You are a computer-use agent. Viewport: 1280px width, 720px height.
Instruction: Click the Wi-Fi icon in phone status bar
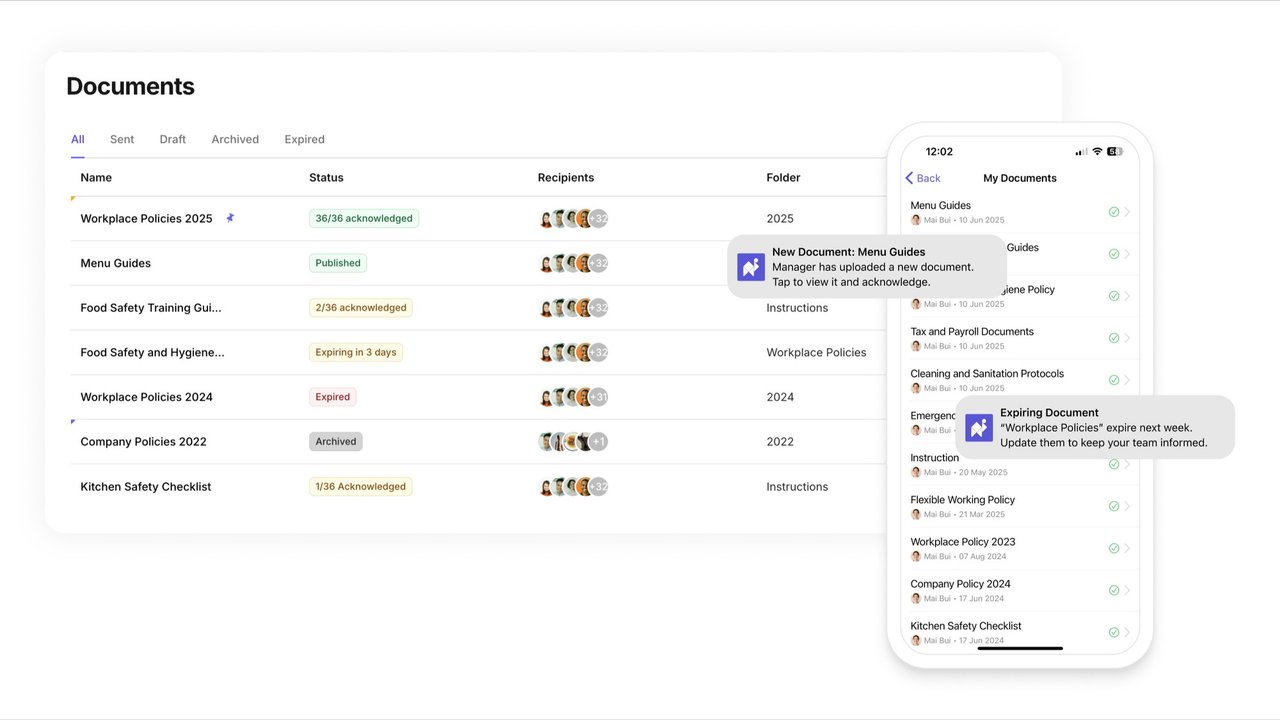(x=1097, y=152)
